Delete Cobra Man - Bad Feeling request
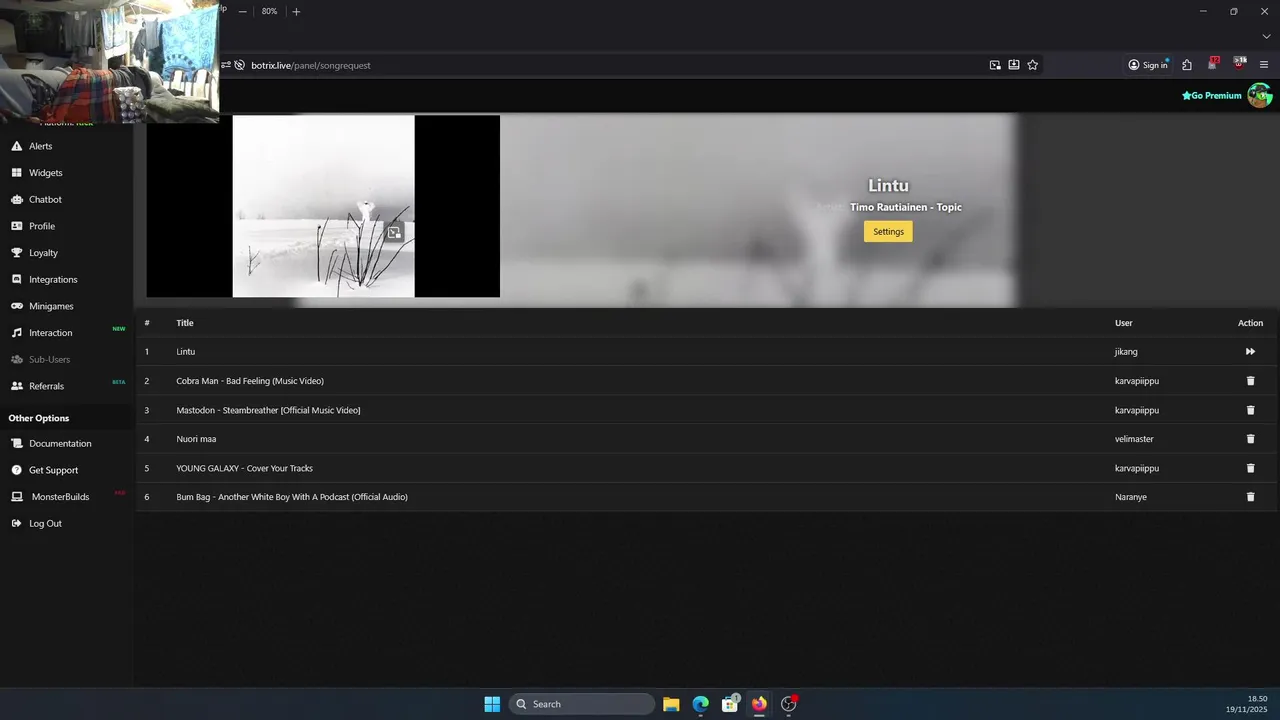Screen dimensions: 1280x720 tap(1250, 381)
